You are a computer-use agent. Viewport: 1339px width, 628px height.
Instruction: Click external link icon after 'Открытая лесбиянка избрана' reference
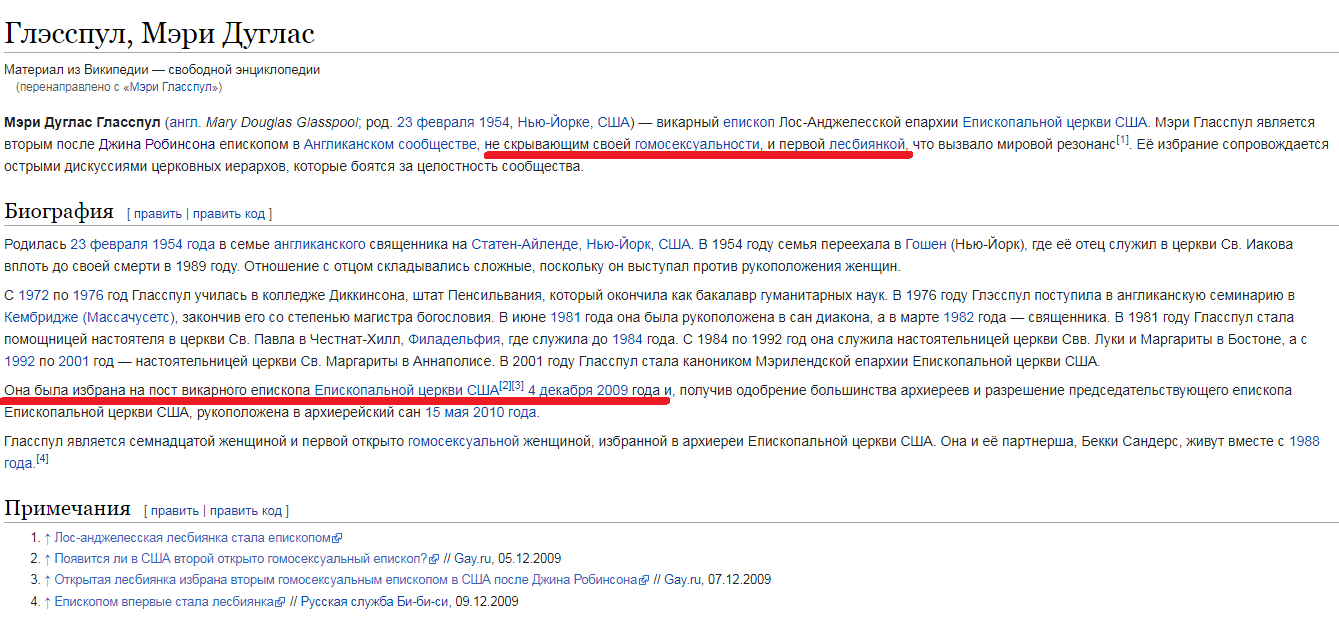point(644,580)
